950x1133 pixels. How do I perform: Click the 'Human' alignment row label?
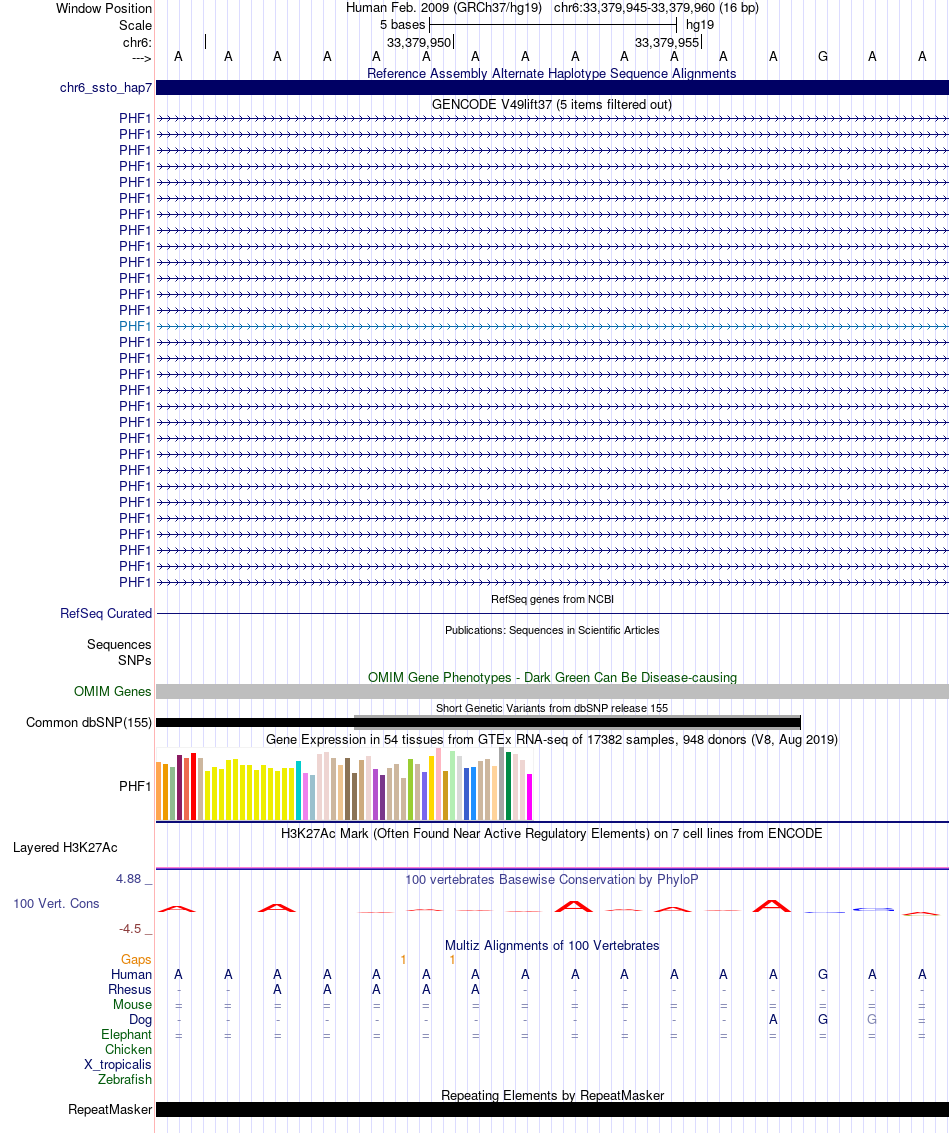(x=131, y=975)
